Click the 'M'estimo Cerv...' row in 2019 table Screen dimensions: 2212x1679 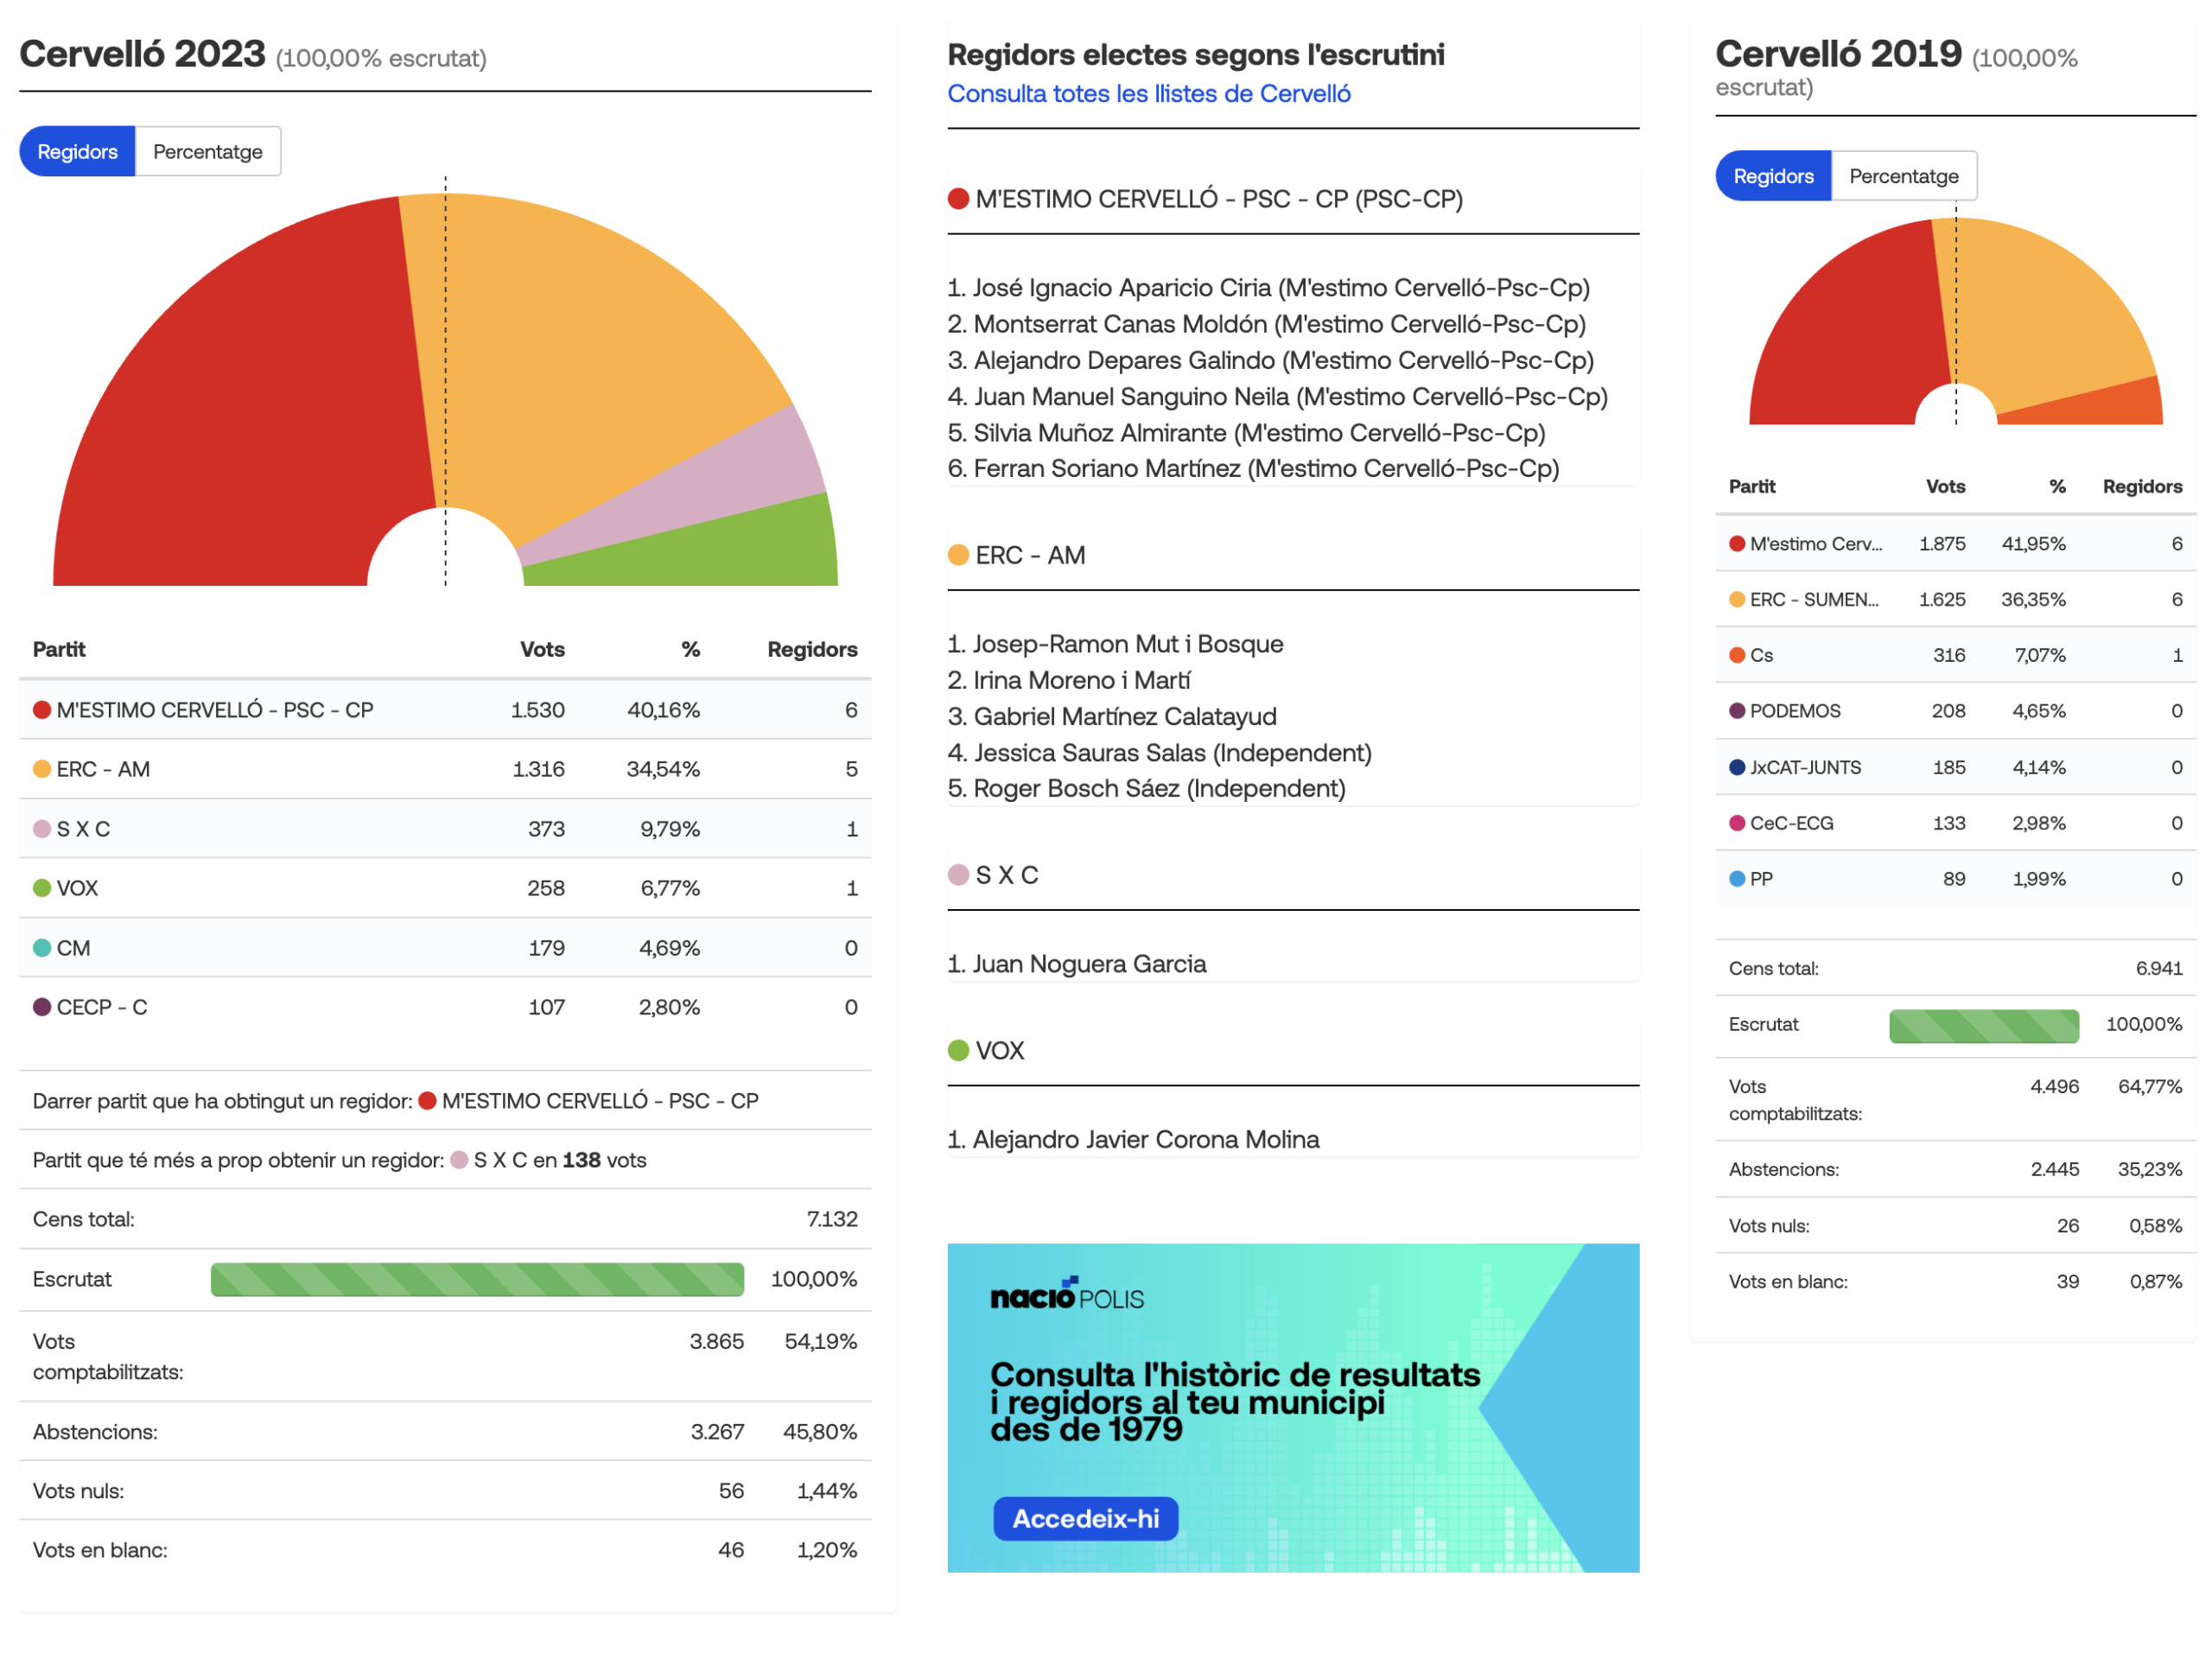point(1955,544)
